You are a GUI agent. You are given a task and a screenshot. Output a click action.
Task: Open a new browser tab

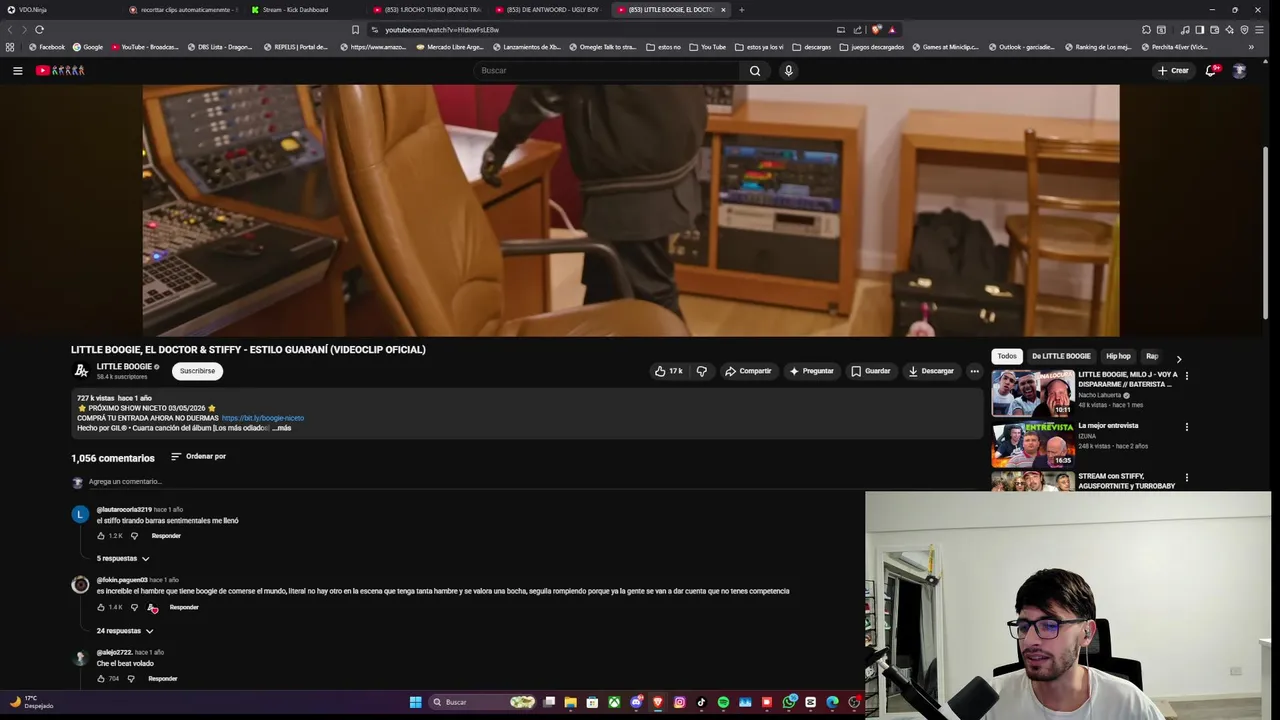click(x=741, y=10)
